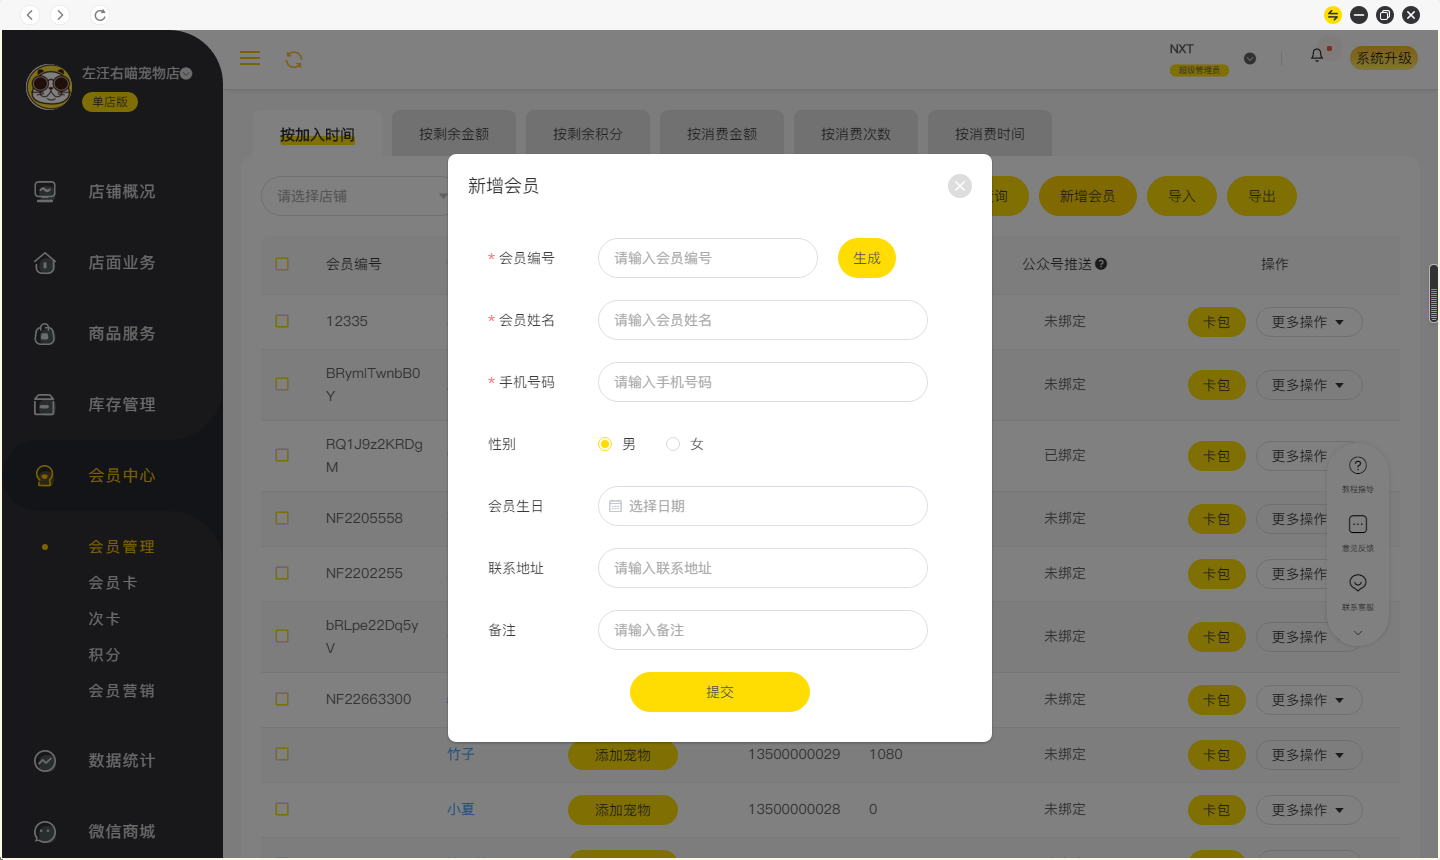
Task: Open the notification bell
Action: tap(1317, 56)
